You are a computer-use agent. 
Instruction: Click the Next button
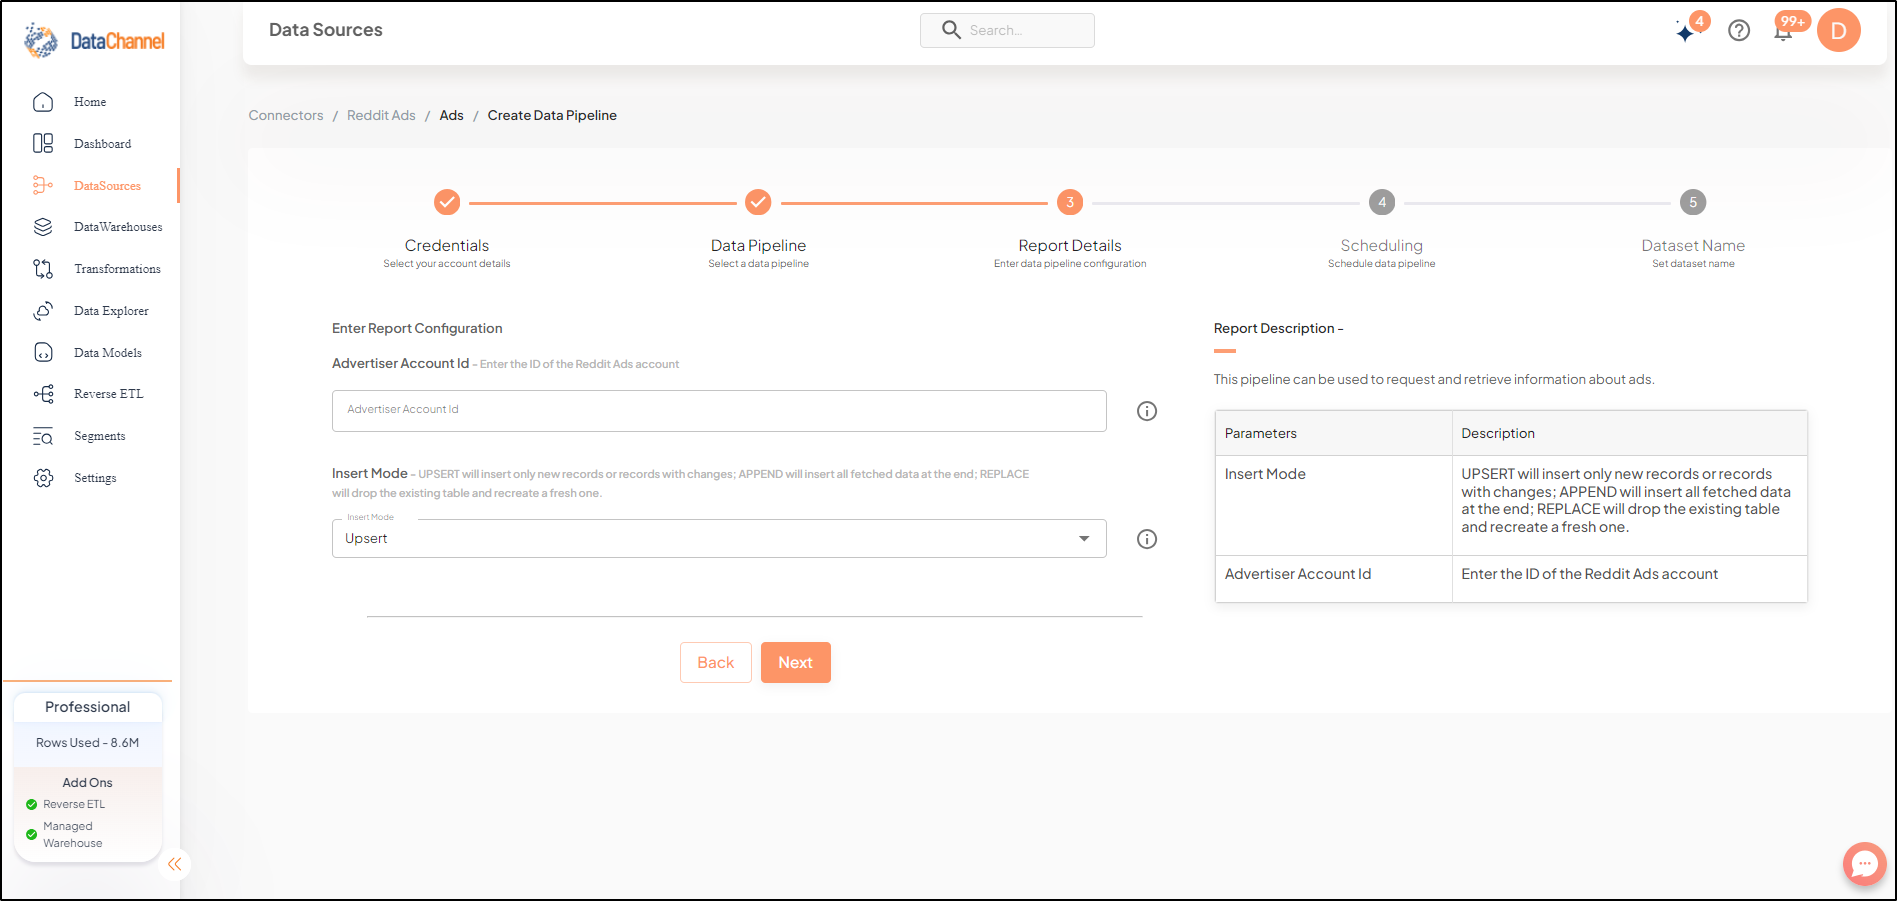point(796,662)
